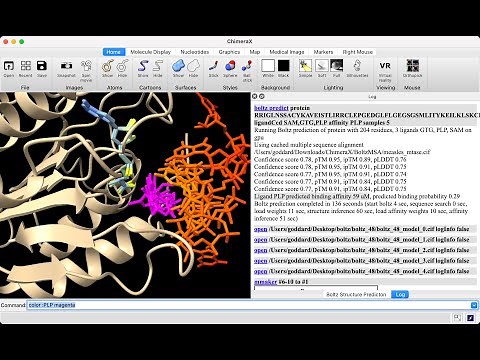Set background to Black swatch

(x=284, y=66)
